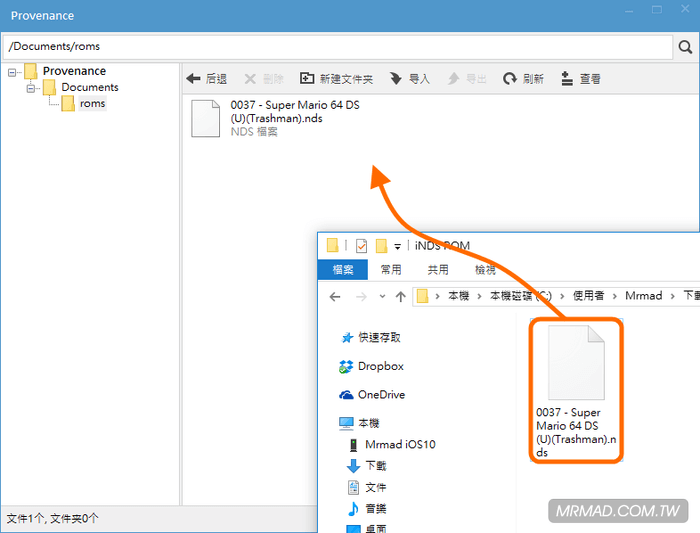
Task: Open the 檔案 (File) ribbon tab
Action: tap(343, 270)
